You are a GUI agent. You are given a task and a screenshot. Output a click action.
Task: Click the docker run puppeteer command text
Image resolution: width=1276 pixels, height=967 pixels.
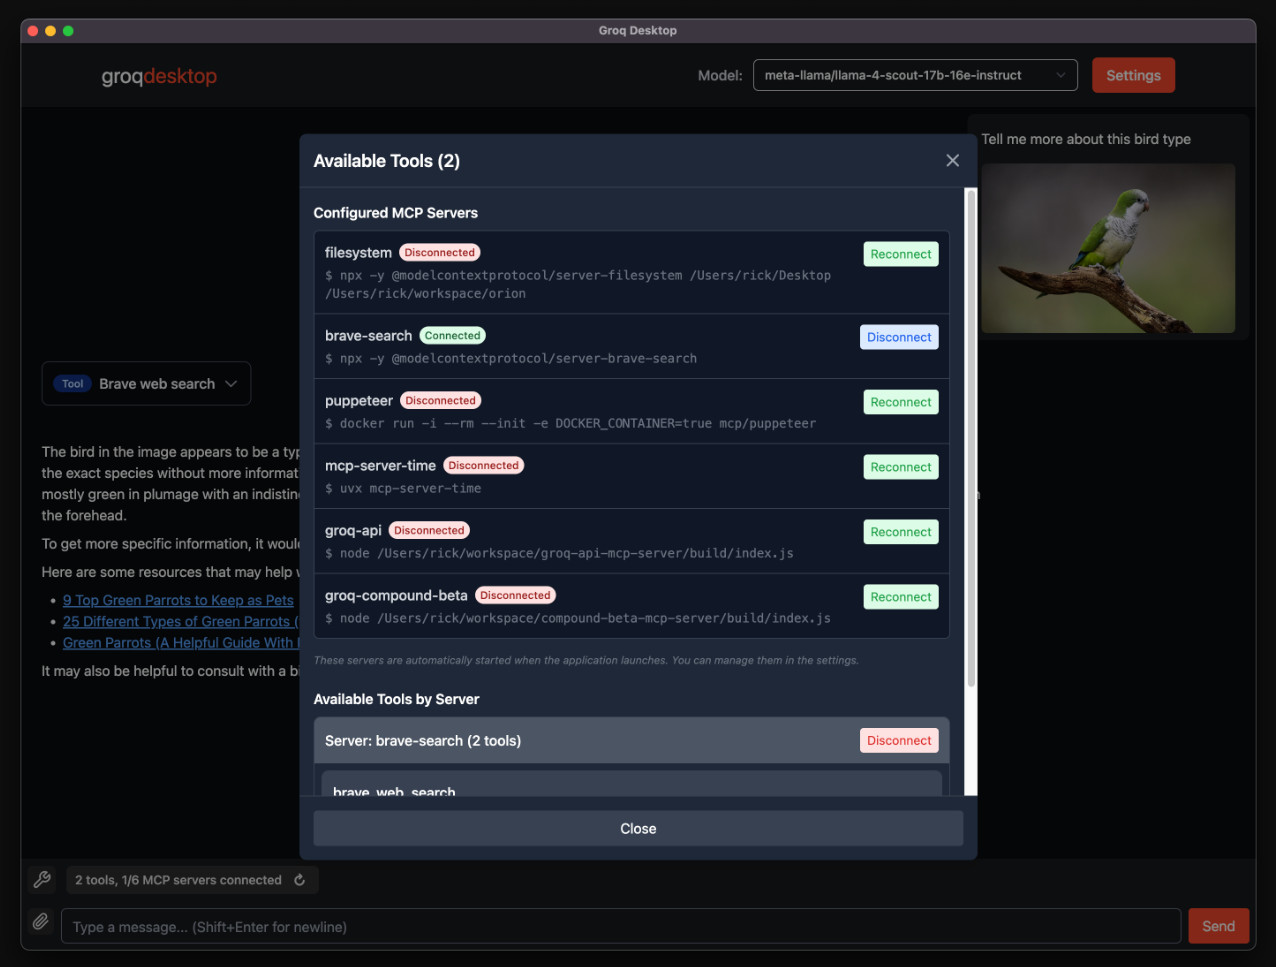point(570,423)
